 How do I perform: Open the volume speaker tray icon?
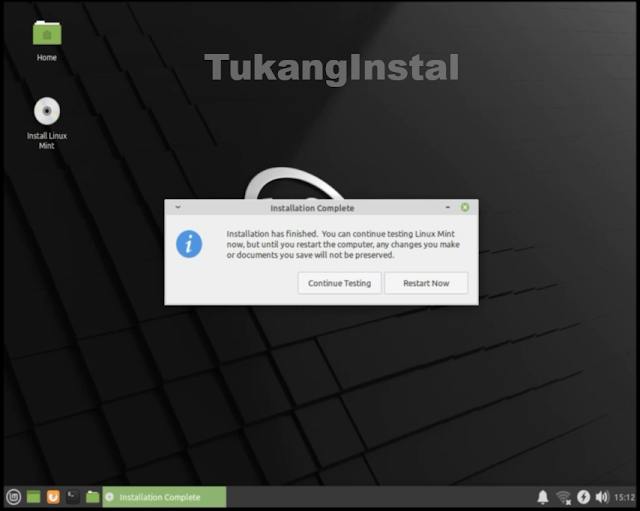(x=602, y=497)
